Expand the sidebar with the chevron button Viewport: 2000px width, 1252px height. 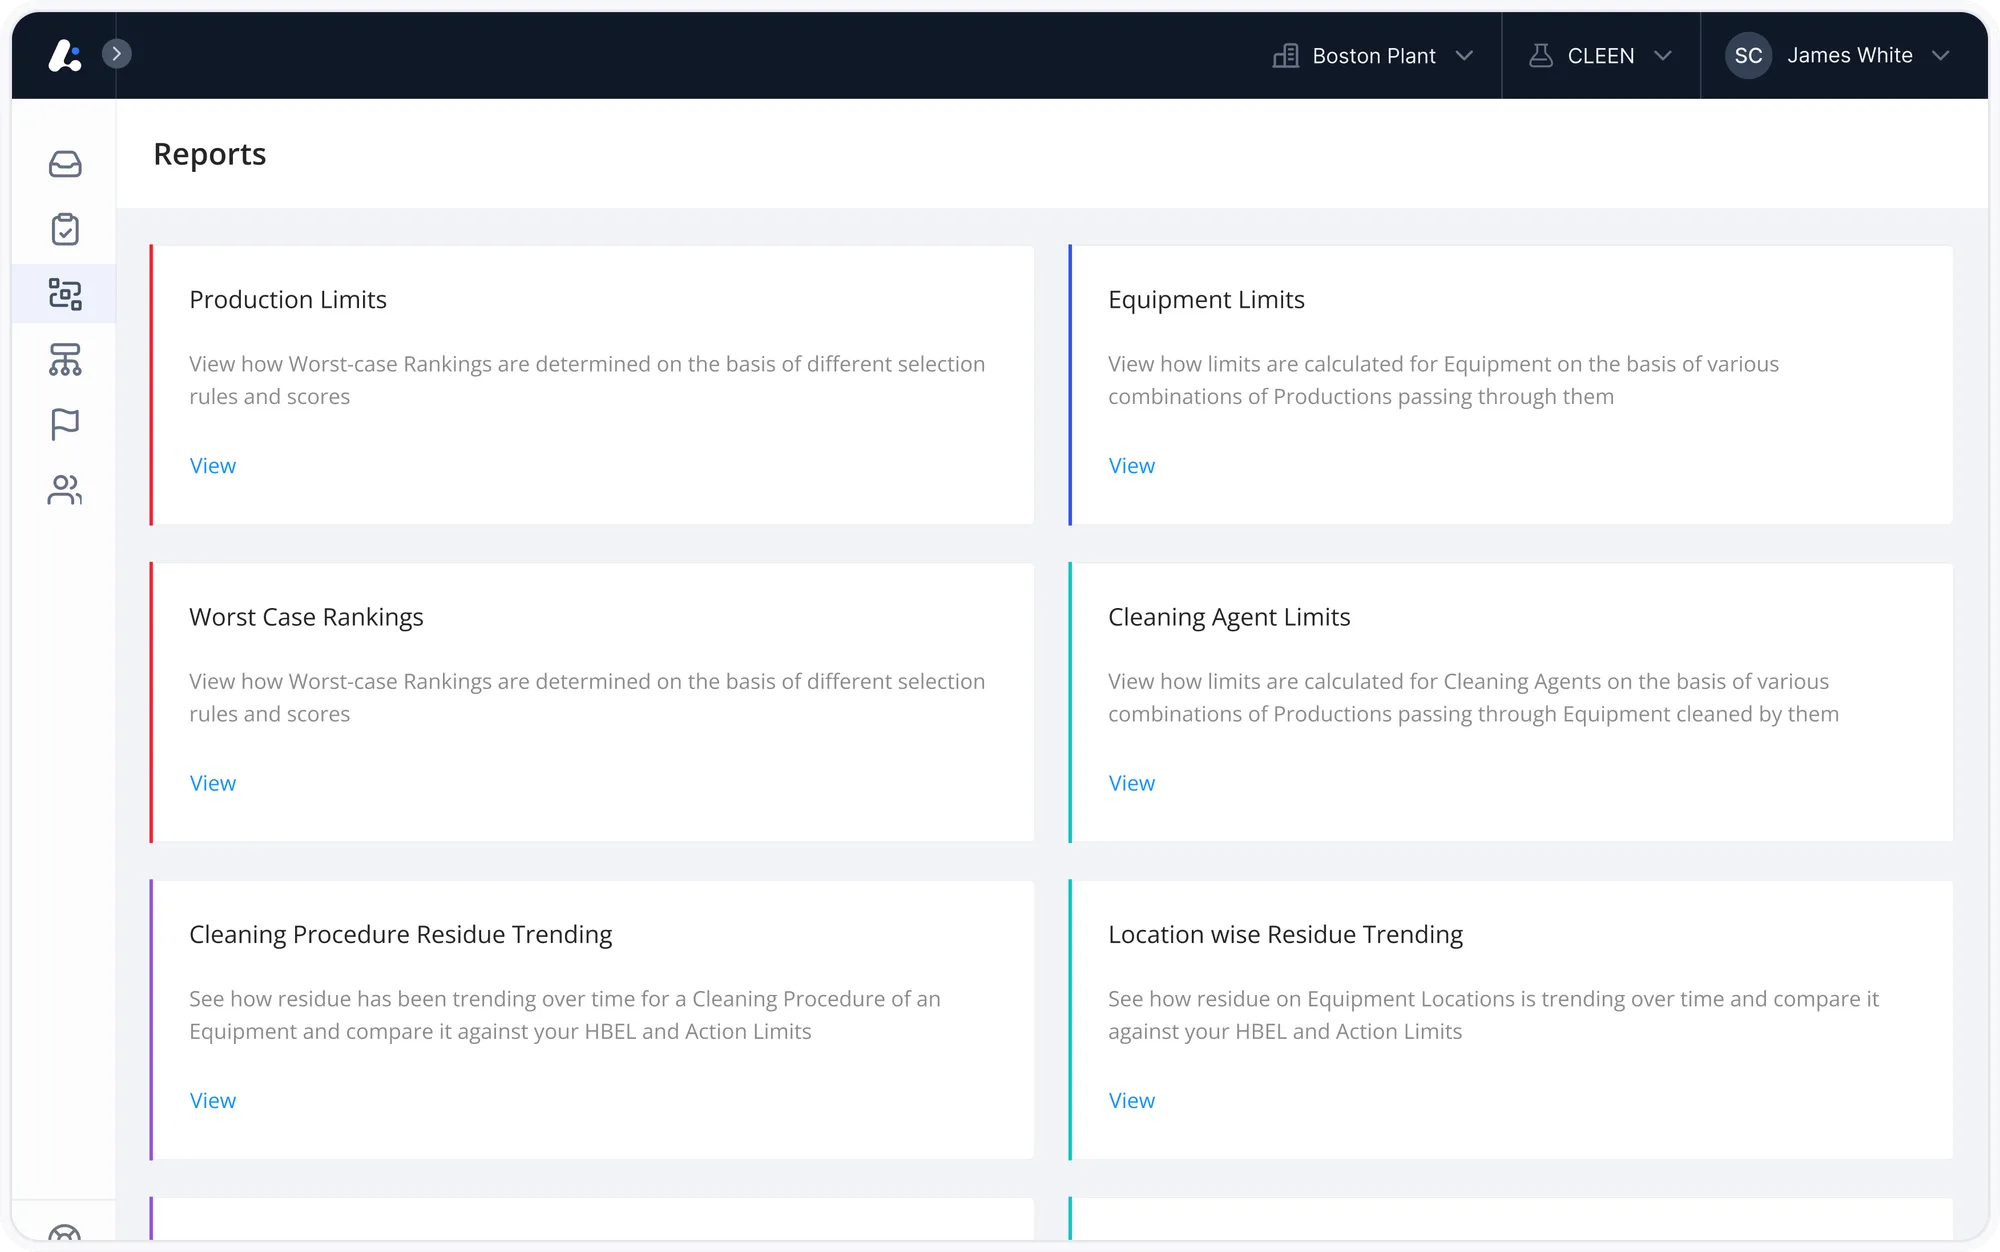117,54
